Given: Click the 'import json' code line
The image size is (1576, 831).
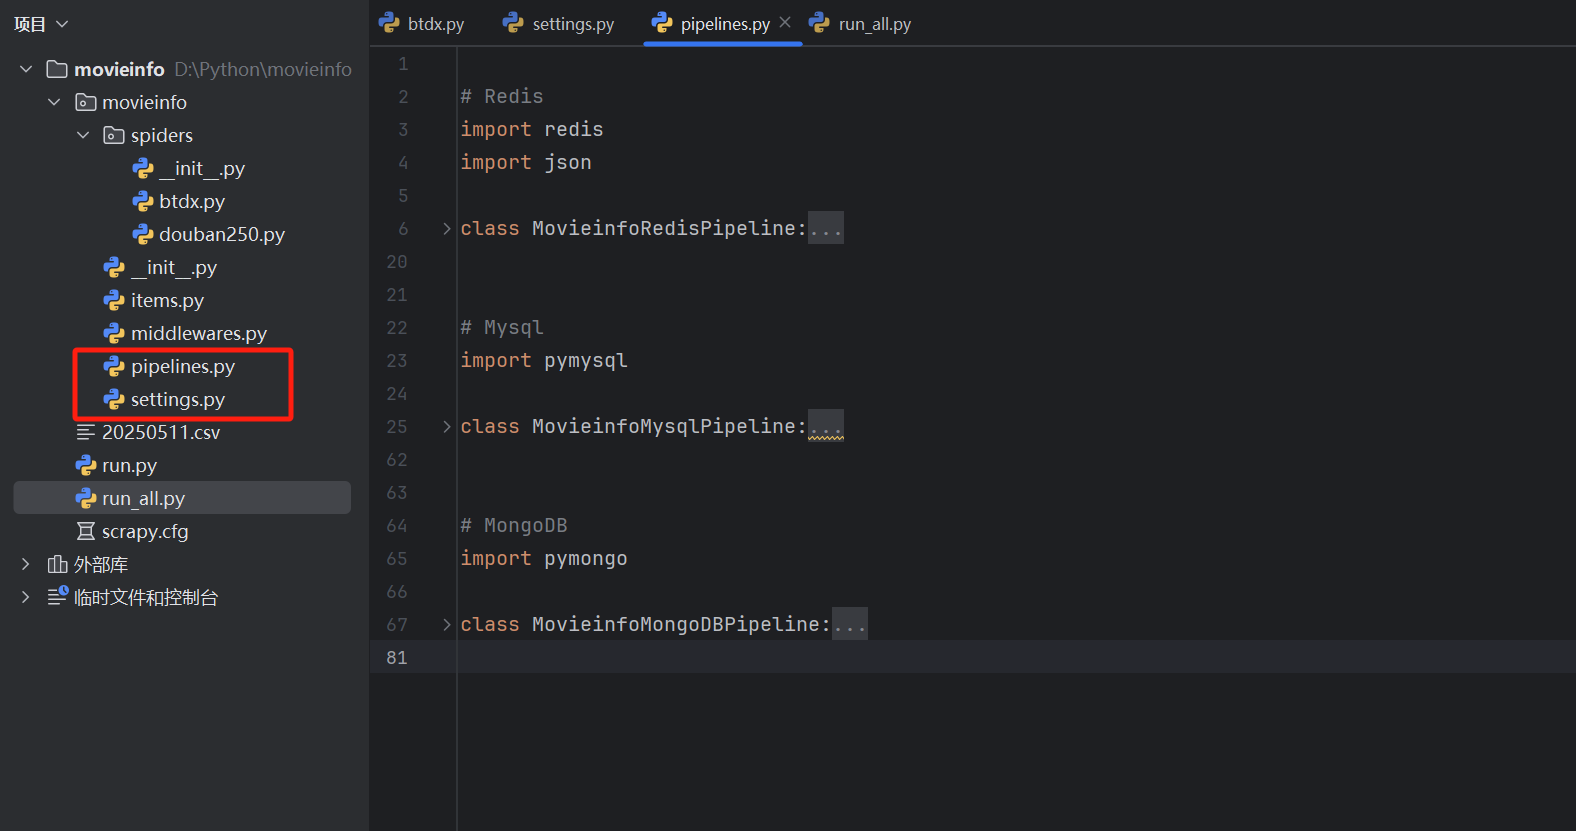Looking at the screenshot, I should tap(526, 162).
